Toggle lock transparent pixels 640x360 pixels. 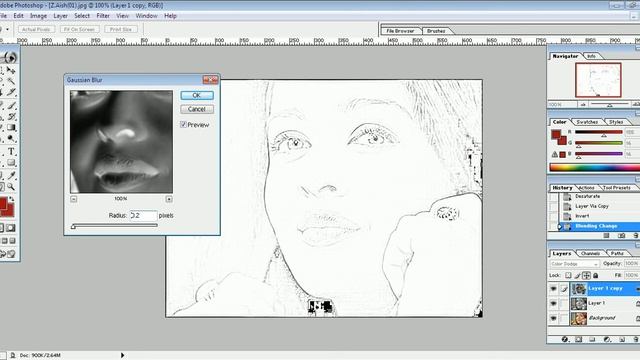click(568, 276)
